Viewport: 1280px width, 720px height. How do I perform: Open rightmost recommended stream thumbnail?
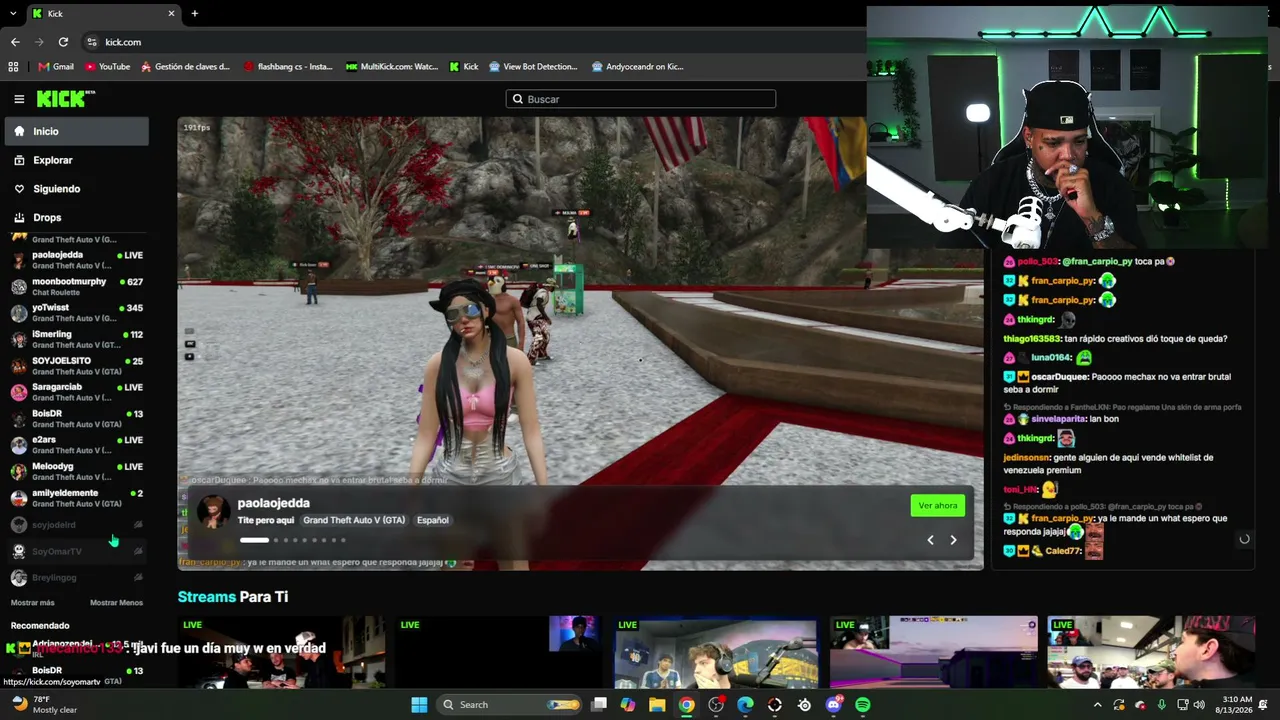coord(1151,652)
